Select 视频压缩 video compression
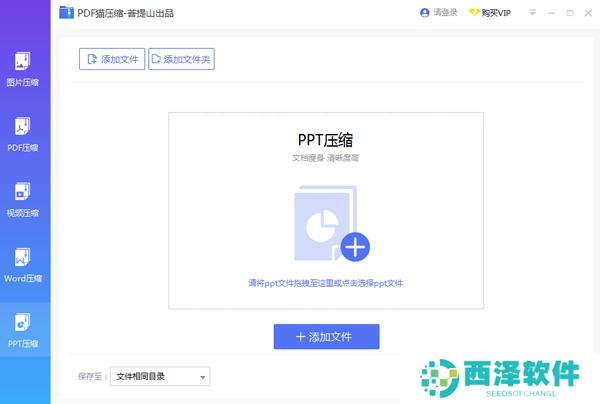The image size is (600, 404). [23, 200]
